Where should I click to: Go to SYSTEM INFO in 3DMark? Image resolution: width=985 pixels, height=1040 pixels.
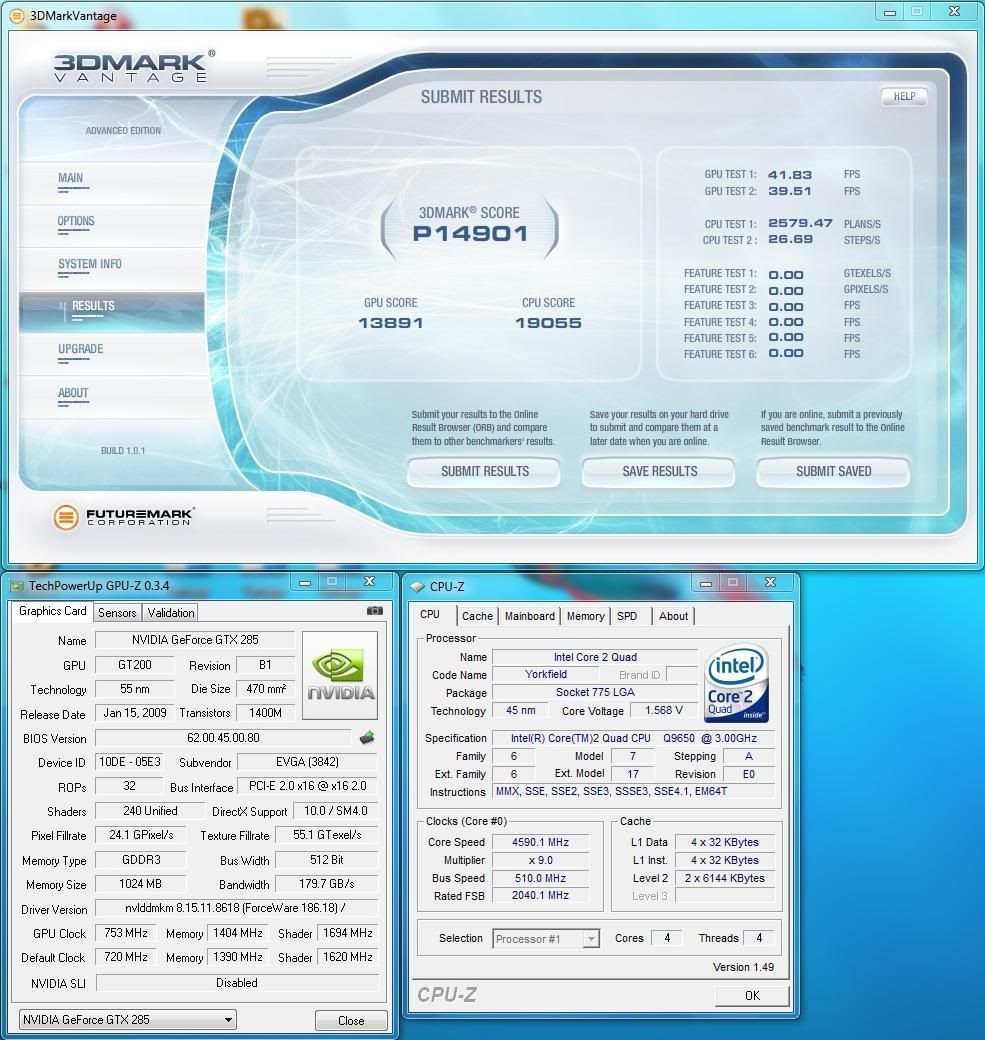pos(90,265)
